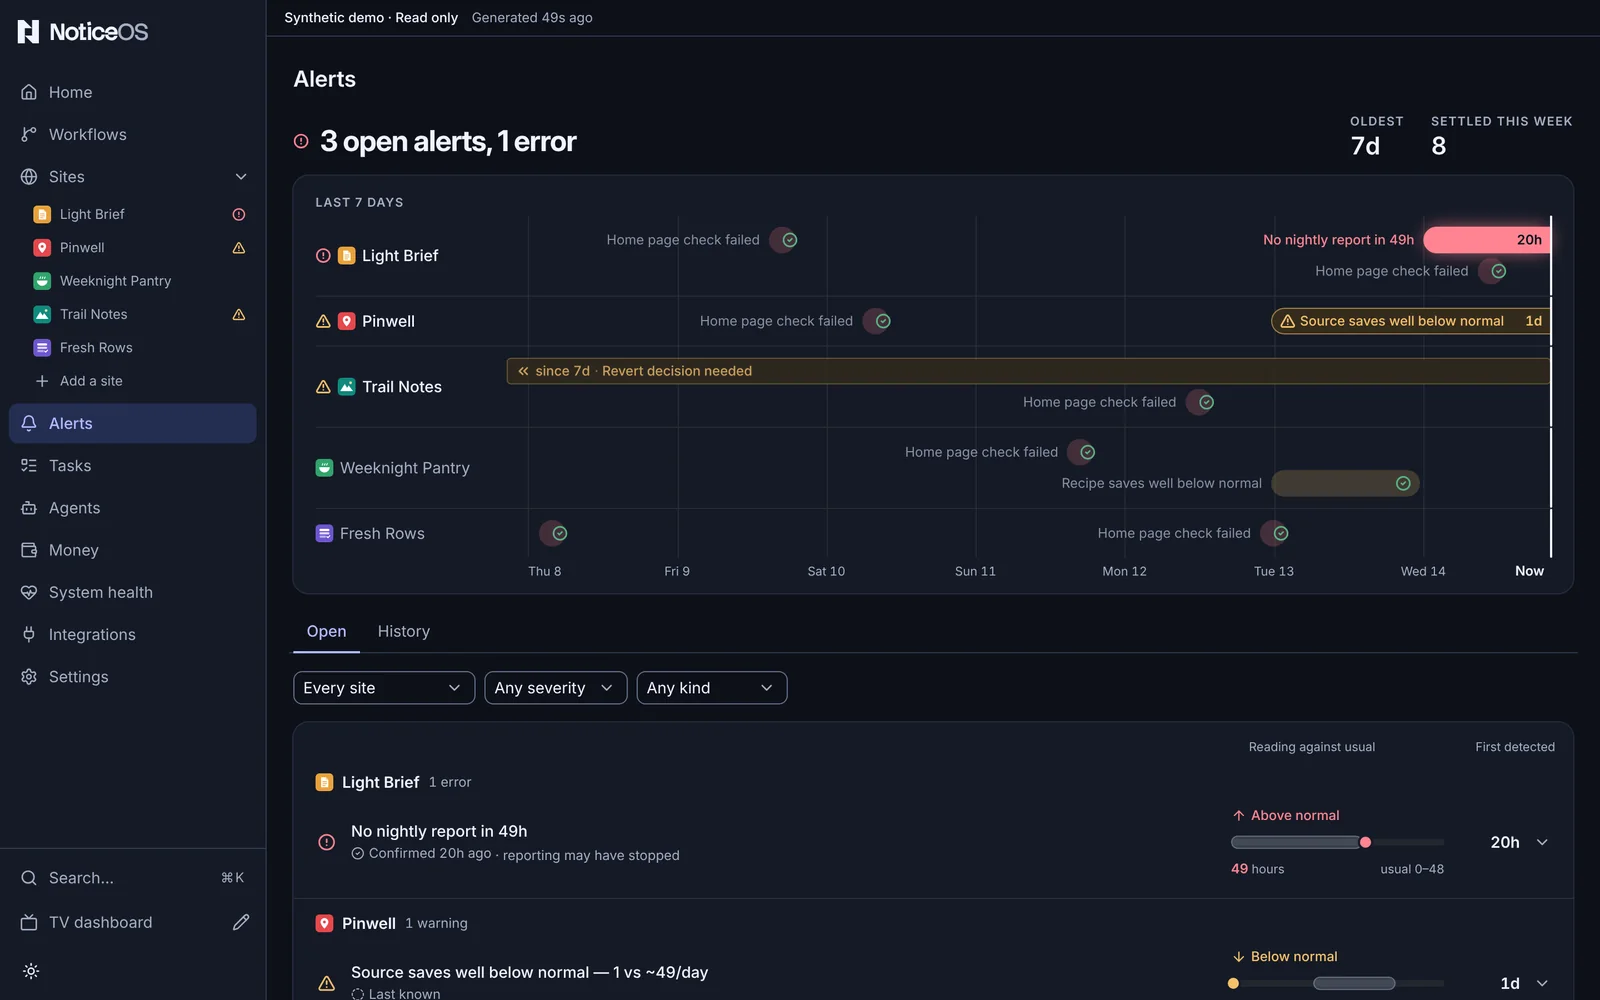
Task: Open the TV dashboard
Action: (x=100, y=922)
